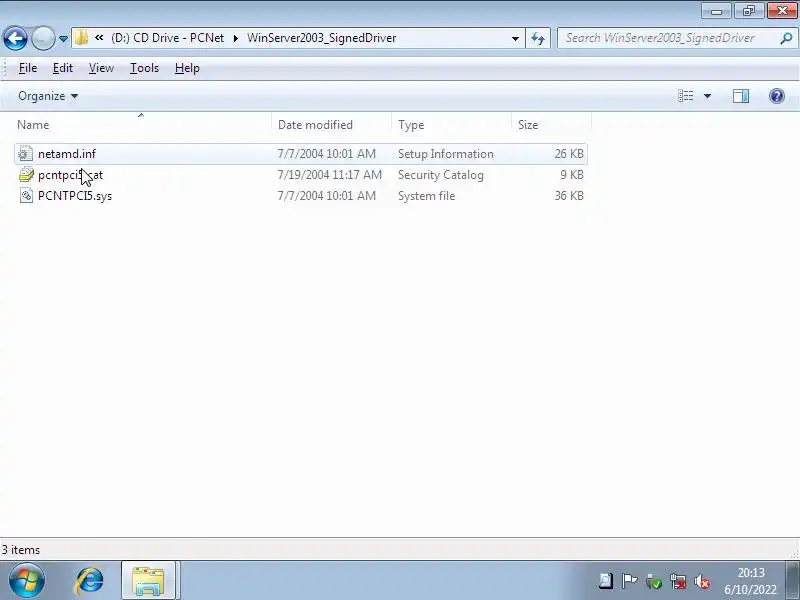Click the security catalog file icon
The image size is (800, 600).
point(26,175)
